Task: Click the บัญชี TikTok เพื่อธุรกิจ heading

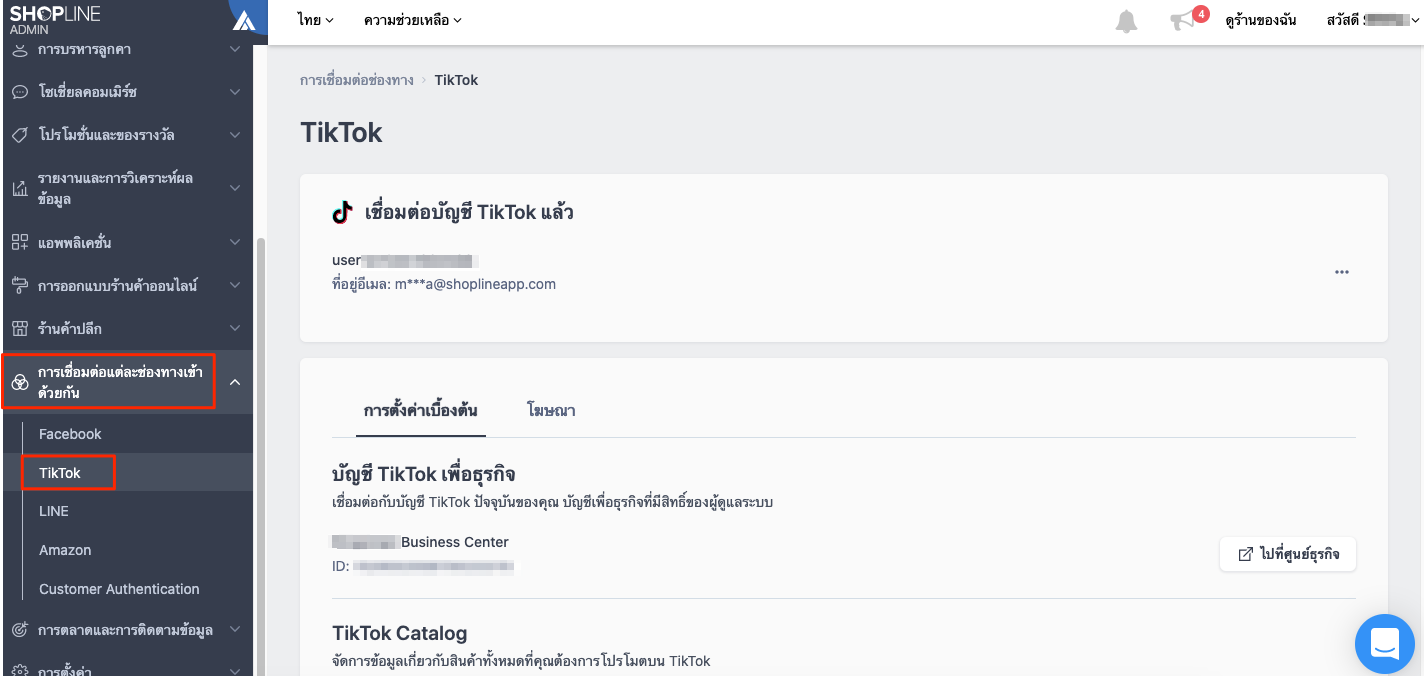Action: [x=424, y=474]
